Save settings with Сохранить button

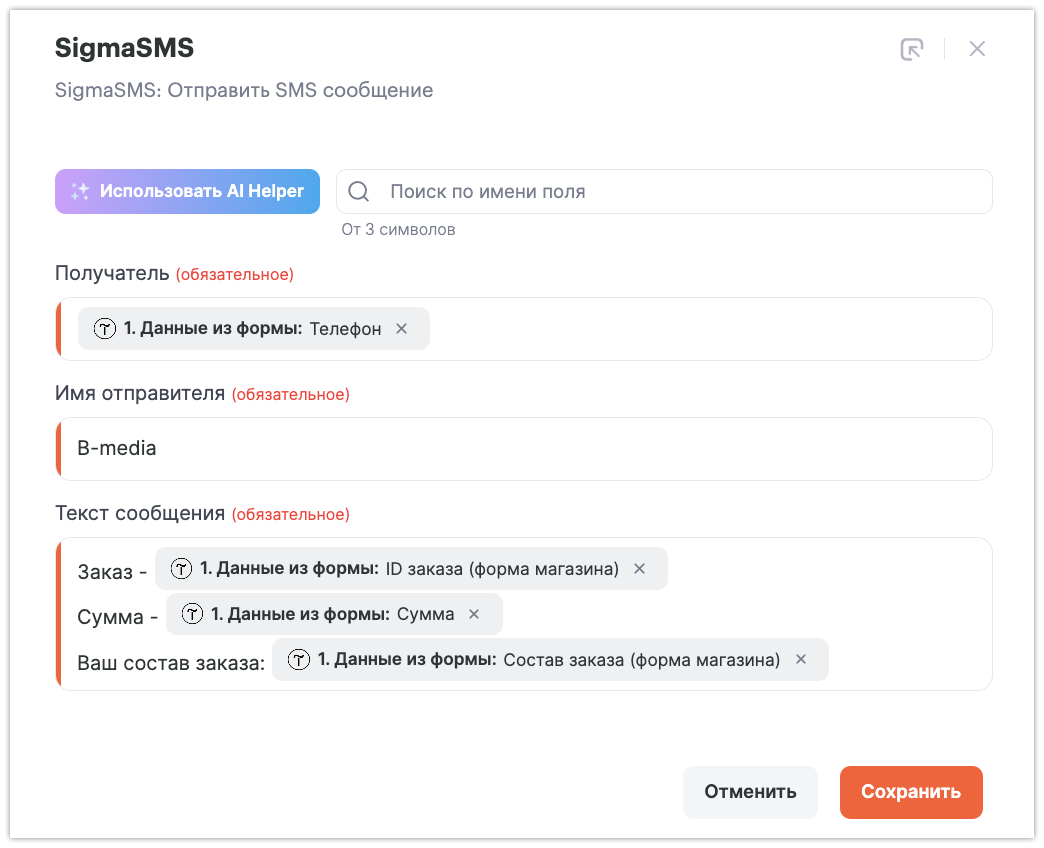coord(911,792)
